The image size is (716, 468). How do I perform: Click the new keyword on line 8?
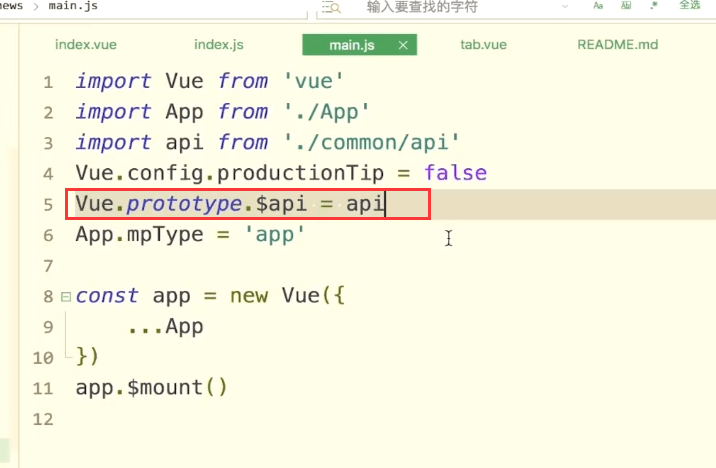pyautogui.click(x=249, y=296)
